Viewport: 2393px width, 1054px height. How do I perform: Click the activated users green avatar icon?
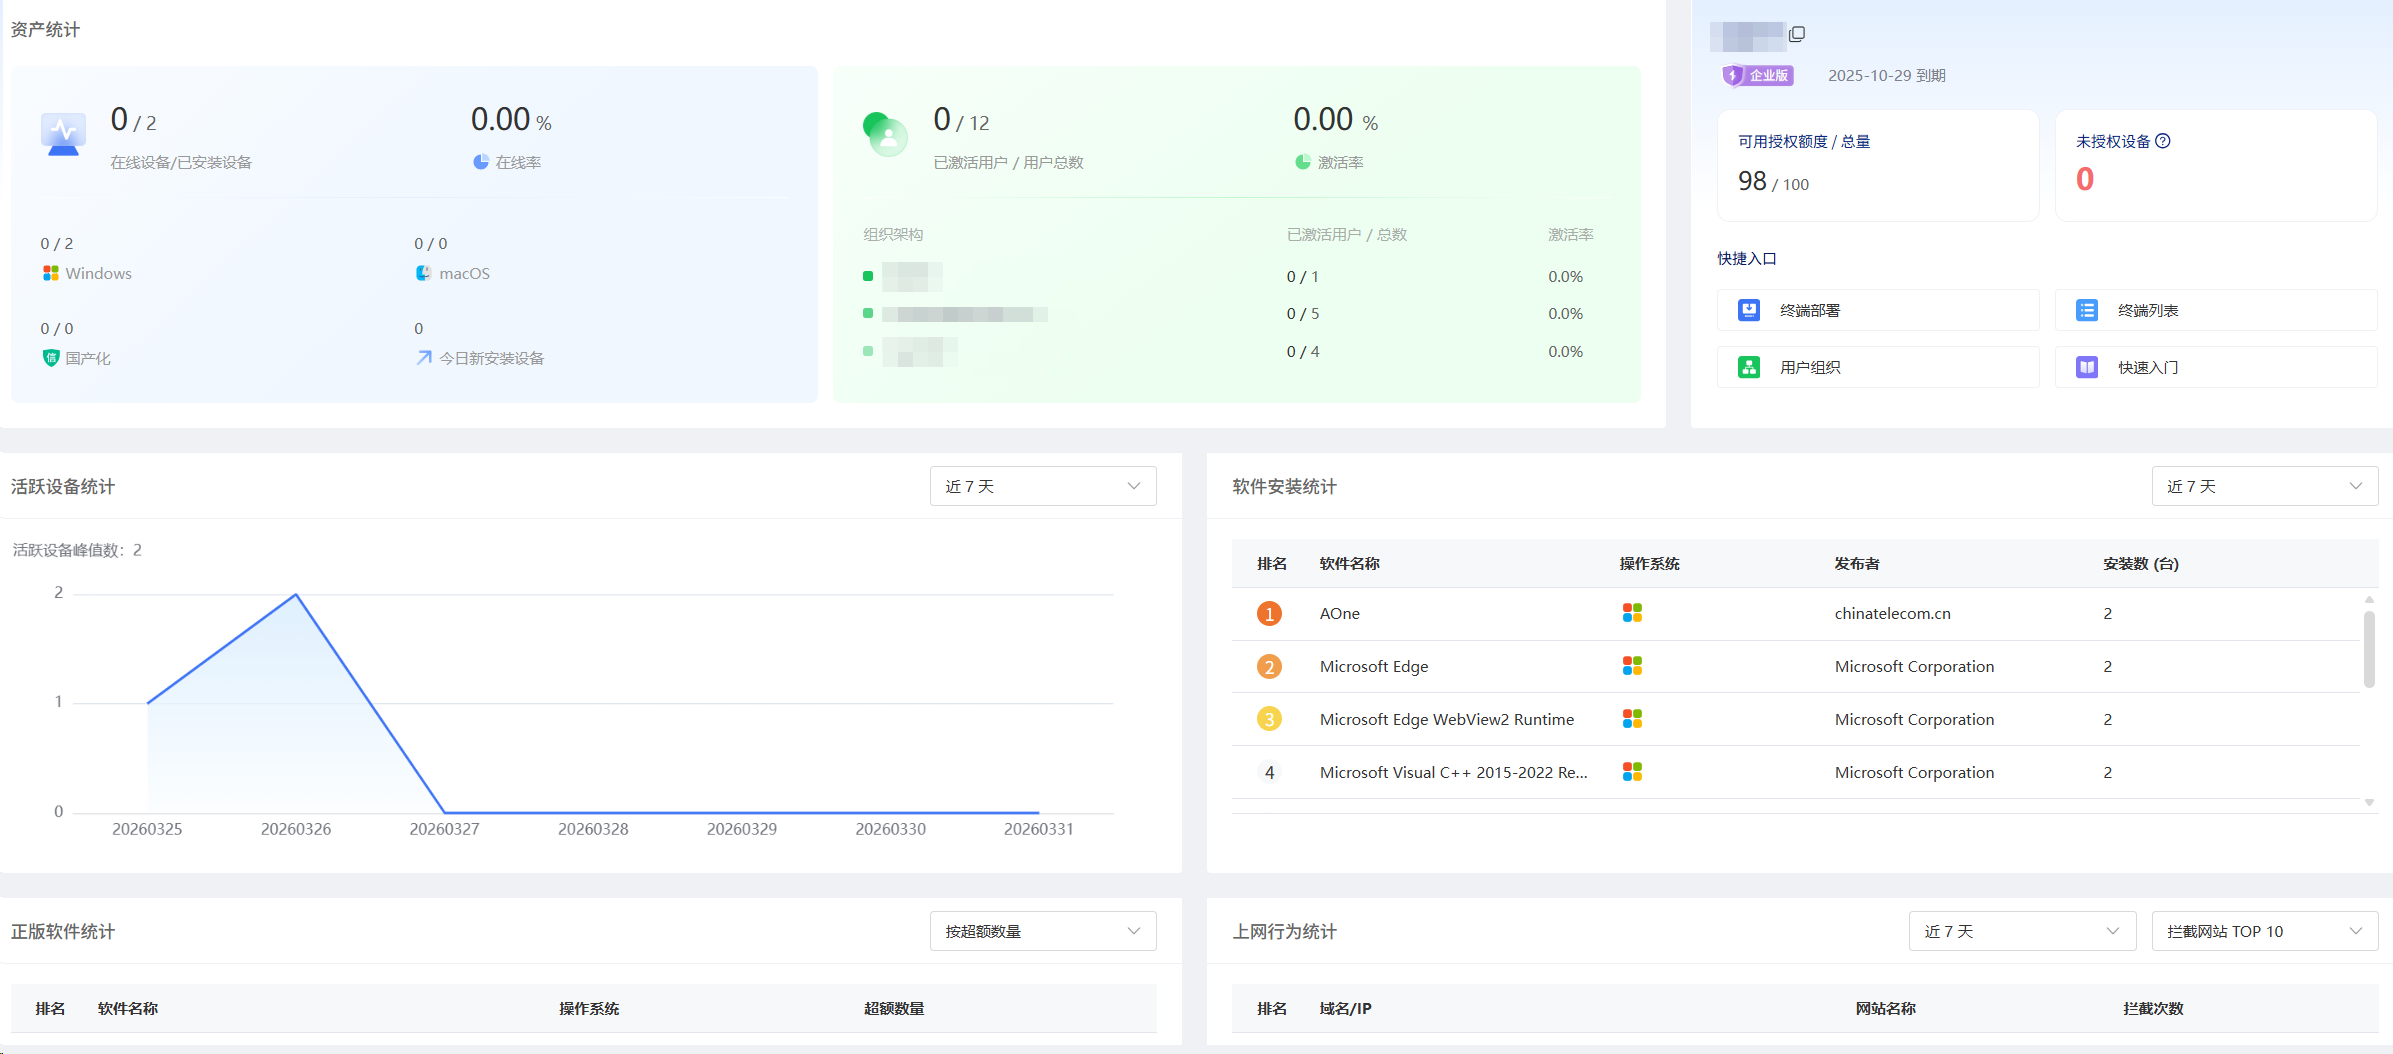click(x=885, y=134)
